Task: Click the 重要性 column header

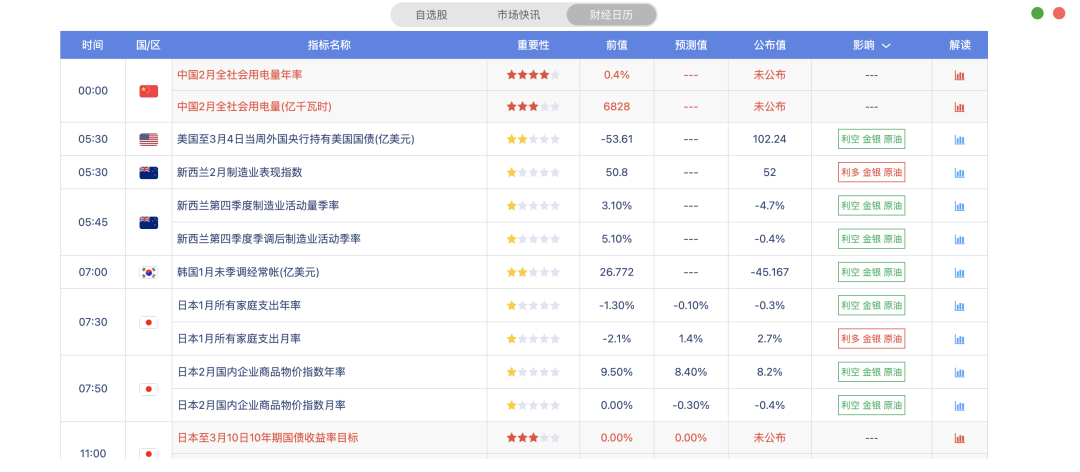Action: click(533, 45)
